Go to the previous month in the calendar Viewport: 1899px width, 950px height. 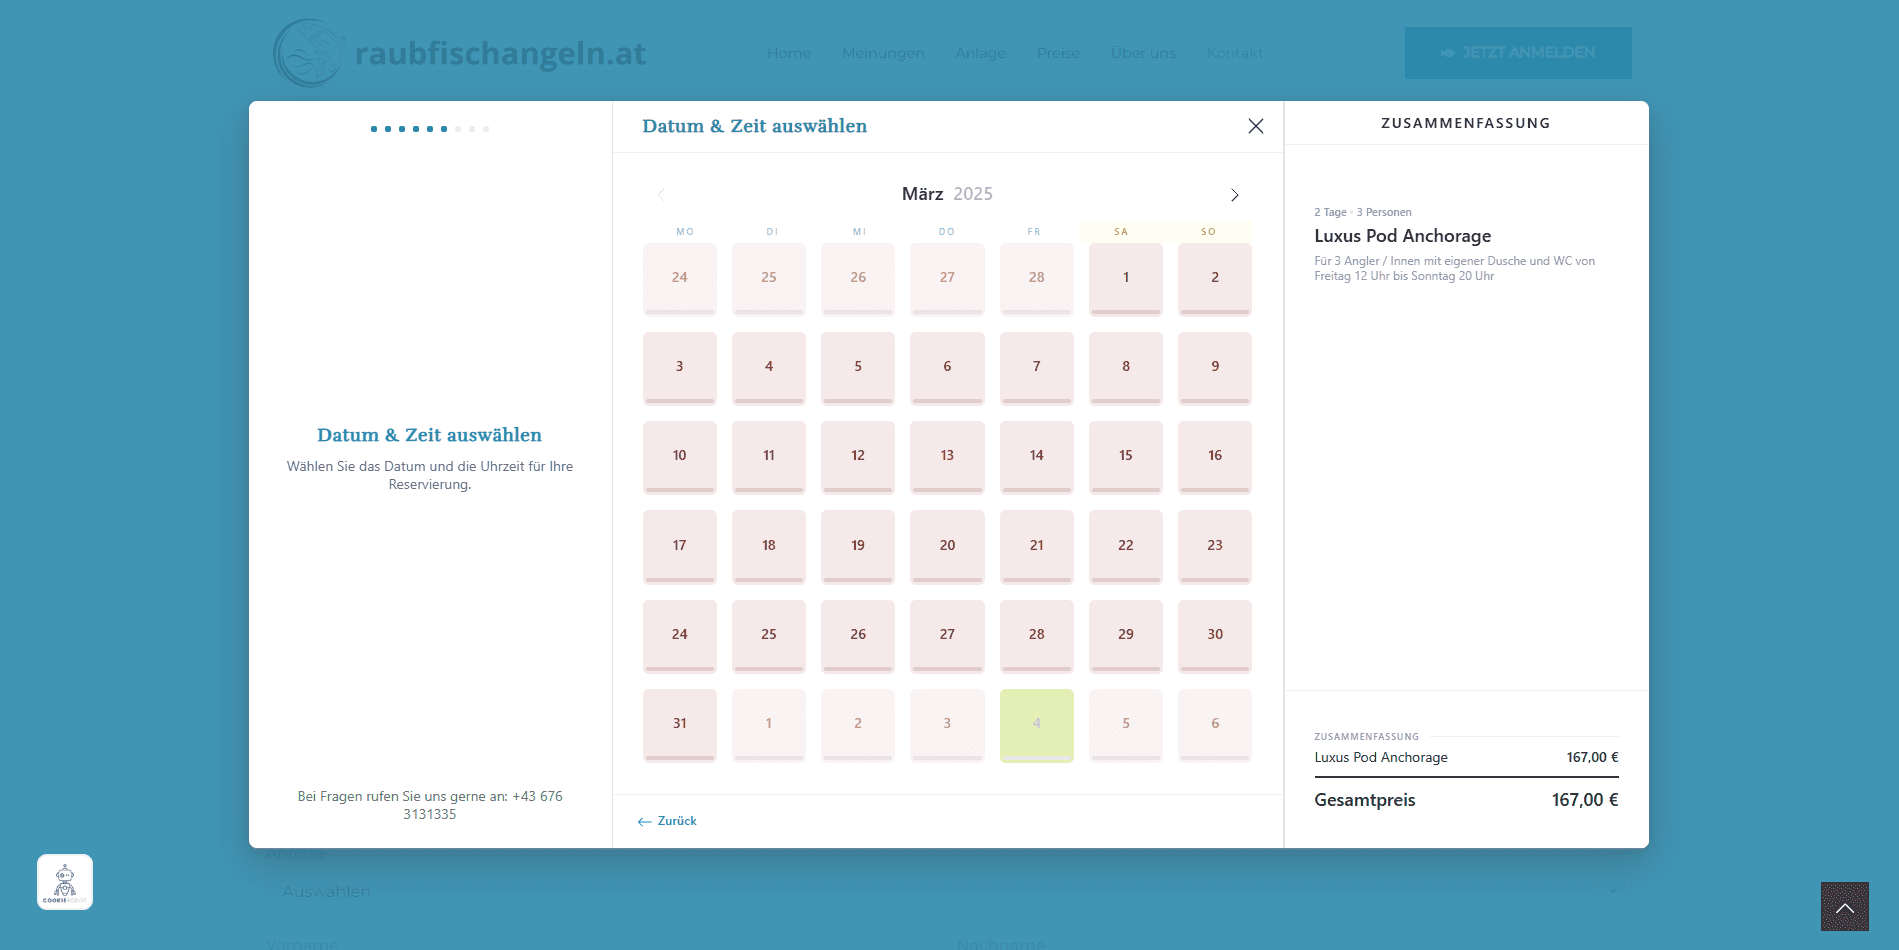660,195
